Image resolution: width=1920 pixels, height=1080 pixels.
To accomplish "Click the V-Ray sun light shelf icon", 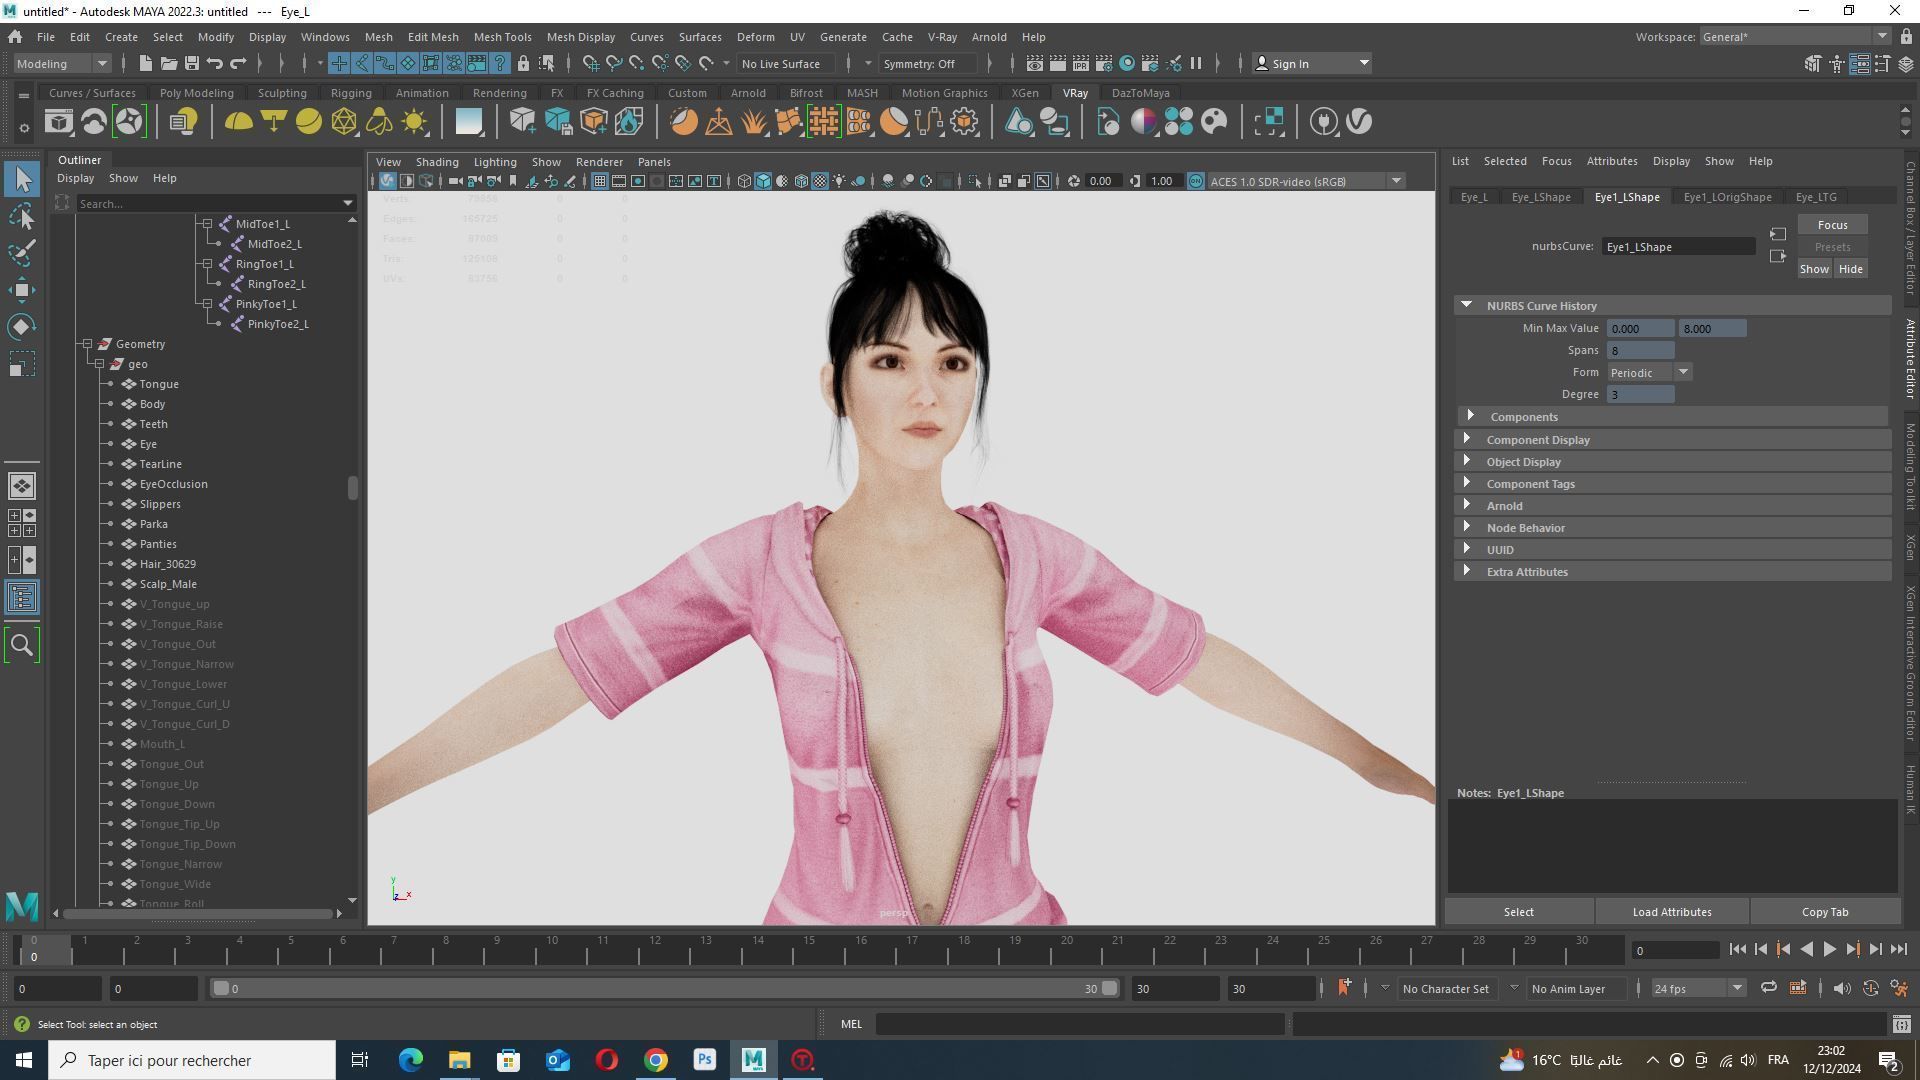I will (x=414, y=122).
